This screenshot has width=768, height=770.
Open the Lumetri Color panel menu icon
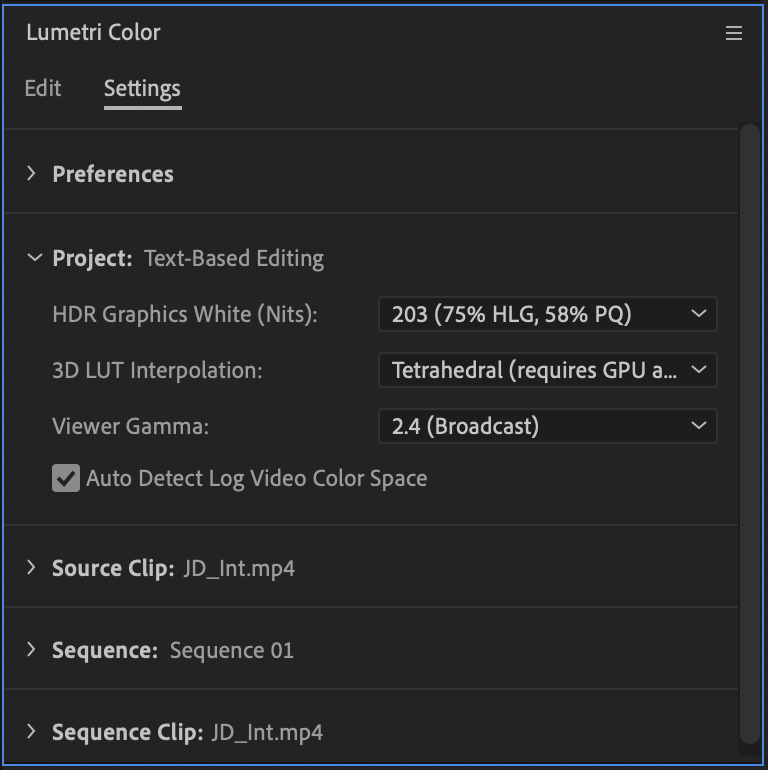(734, 33)
